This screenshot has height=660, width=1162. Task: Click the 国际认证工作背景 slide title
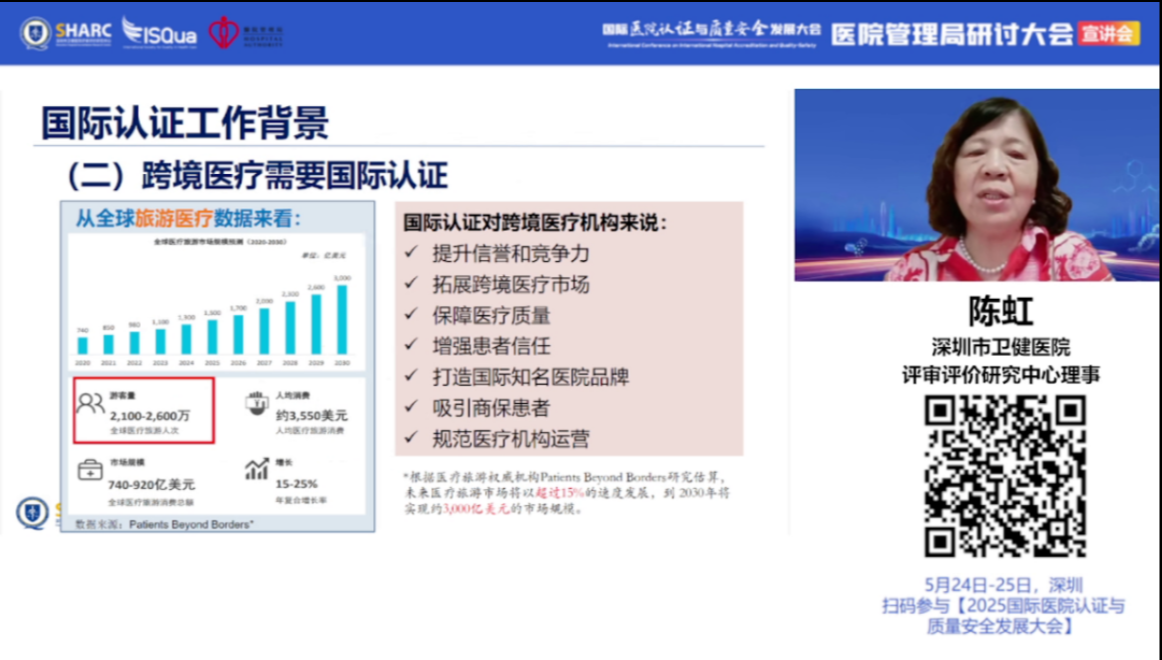185,123
